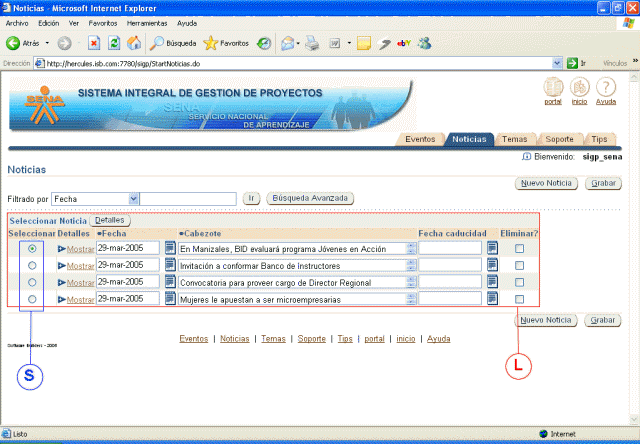This screenshot has width=640, height=444.
Task: Expand Mostrar details triangle for Manizales row
Action: click(62, 249)
